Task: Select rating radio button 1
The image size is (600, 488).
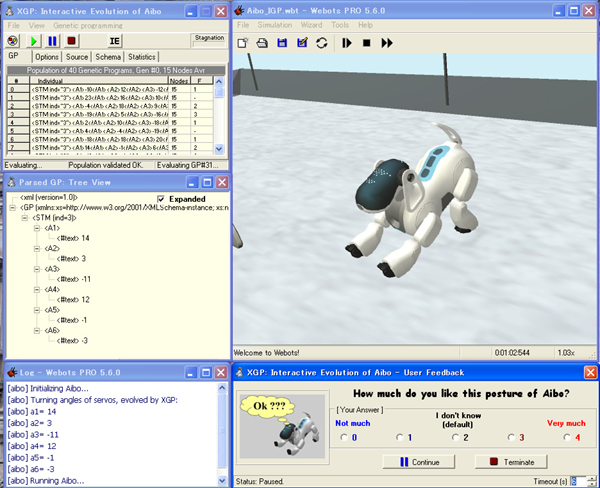Action: pos(399,437)
